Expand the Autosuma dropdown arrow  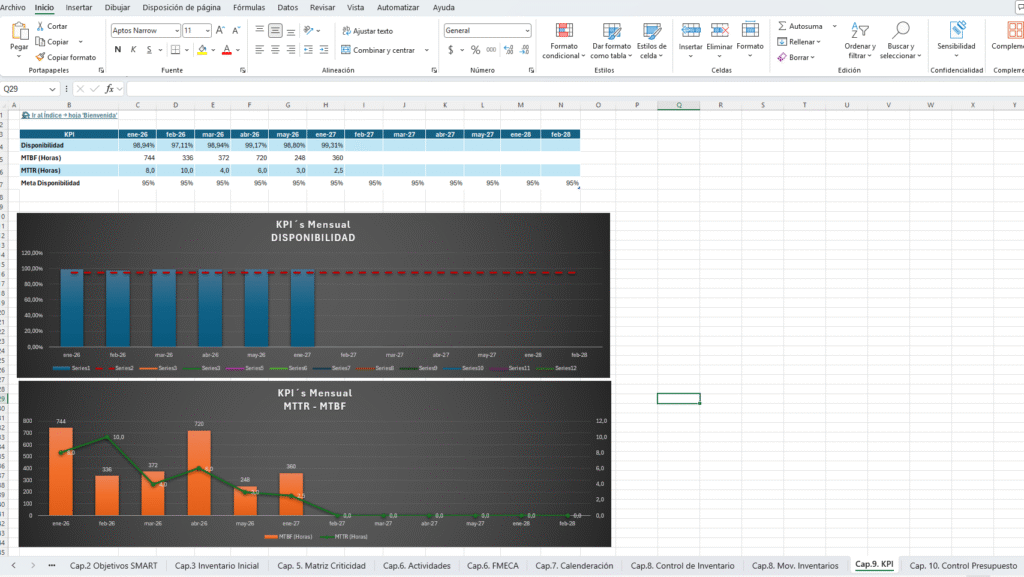(835, 26)
